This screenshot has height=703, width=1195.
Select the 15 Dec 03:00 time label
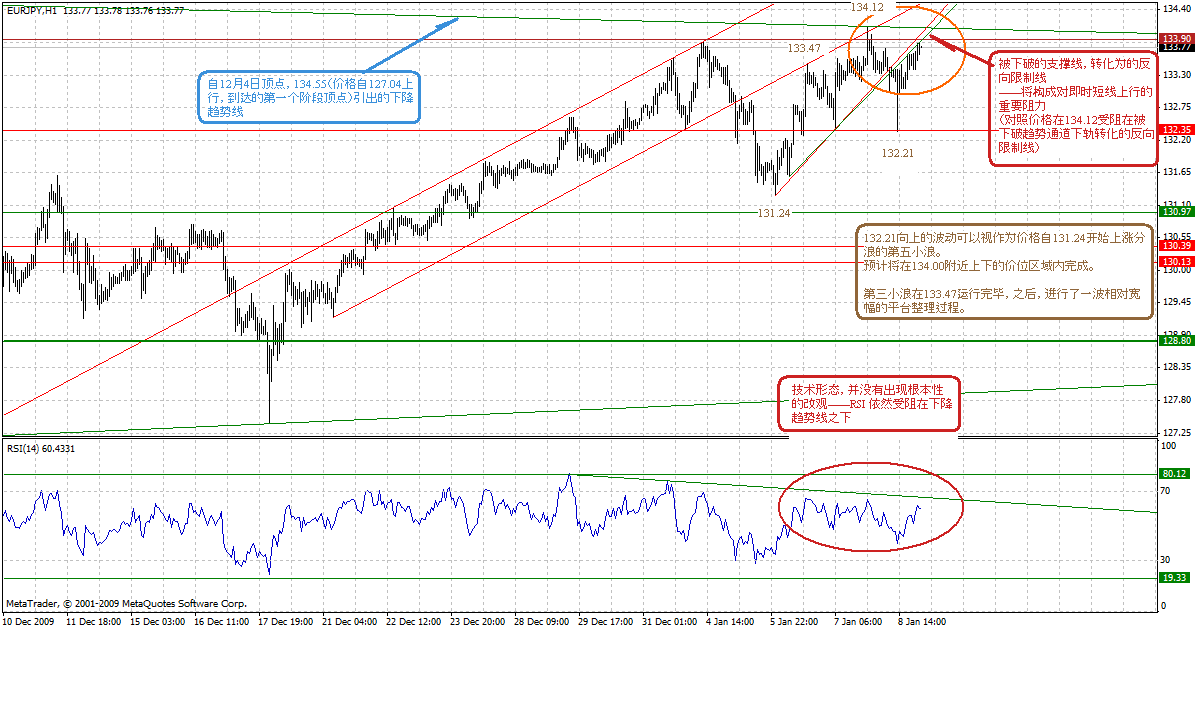pos(157,621)
